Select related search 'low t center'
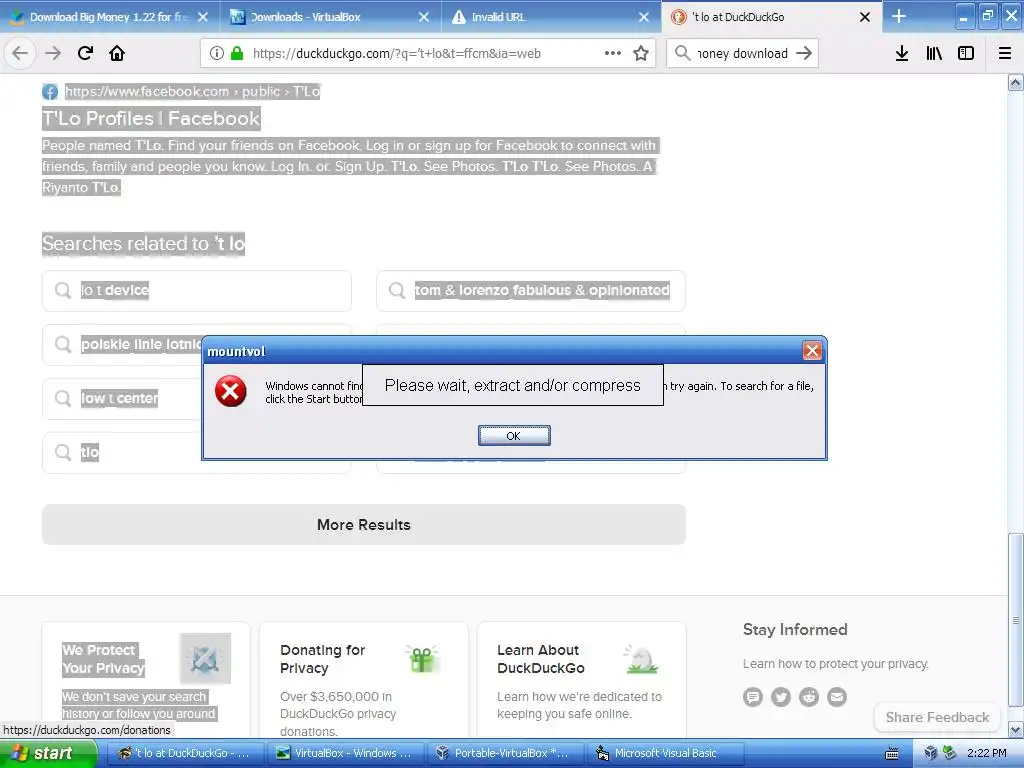Viewport: 1024px width, 768px height. [x=122, y=398]
